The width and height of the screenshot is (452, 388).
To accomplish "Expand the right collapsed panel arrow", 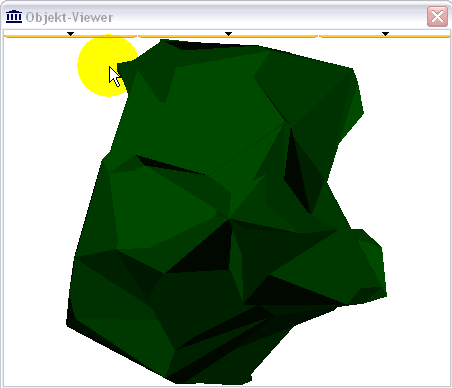I will pyautogui.click(x=385, y=34).
